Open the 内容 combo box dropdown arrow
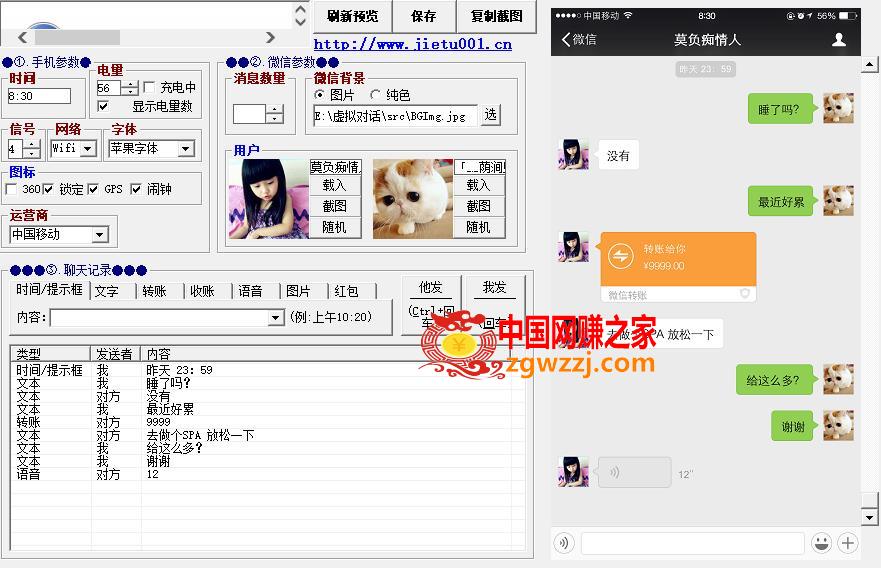Image resolution: width=881 pixels, height=568 pixels. pos(275,318)
